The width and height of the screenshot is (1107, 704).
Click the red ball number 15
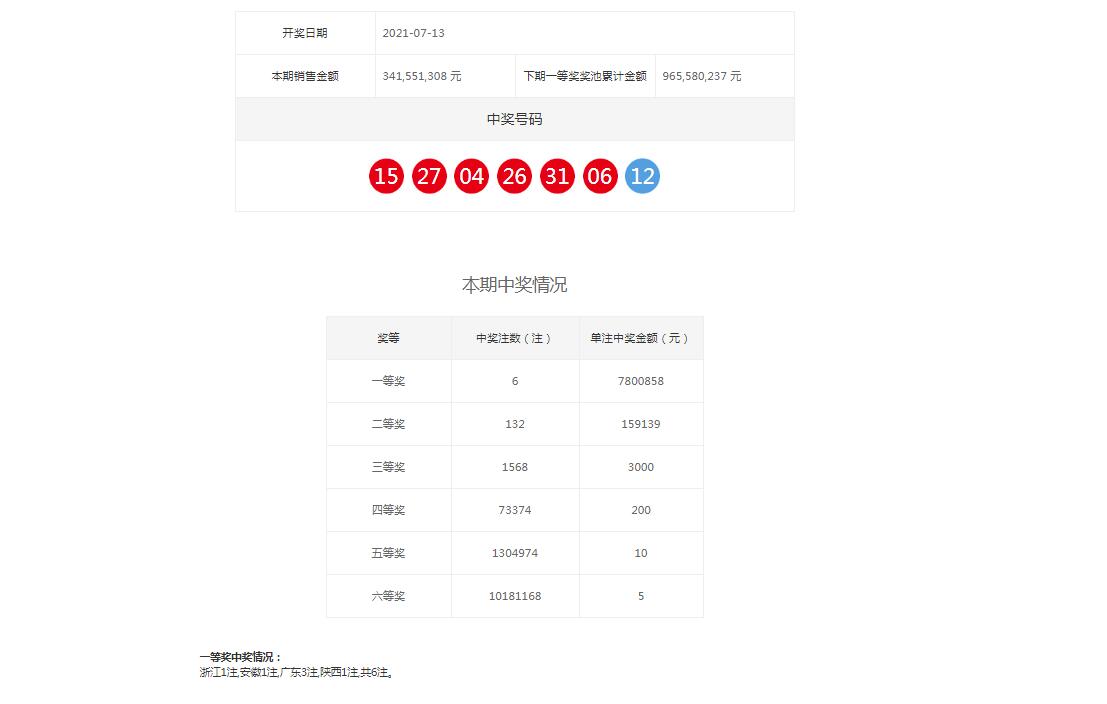pos(386,176)
